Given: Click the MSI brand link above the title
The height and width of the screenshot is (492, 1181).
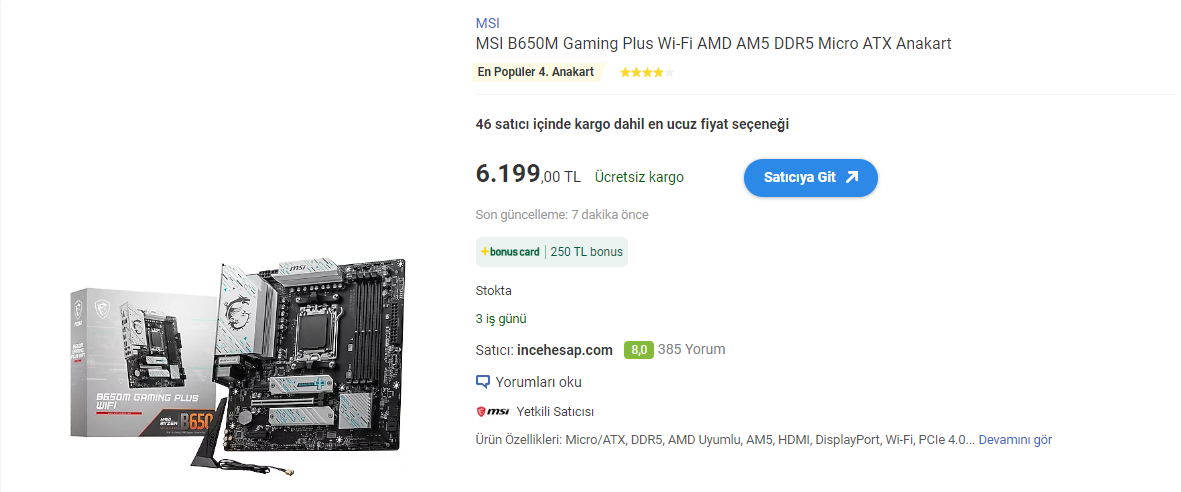Looking at the screenshot, I should (x=487, y=23).
